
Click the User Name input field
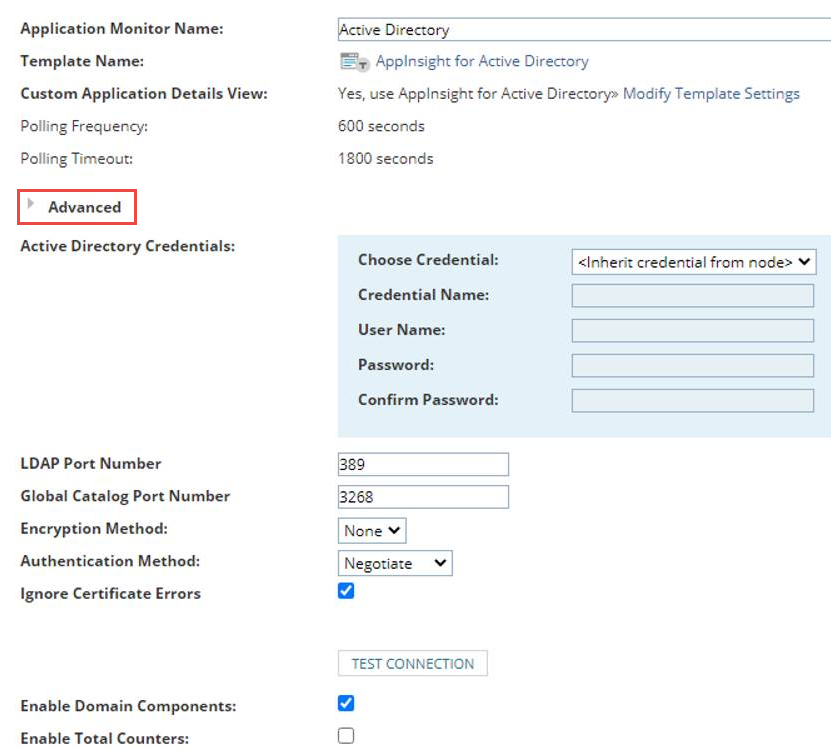tap(692, 330)
